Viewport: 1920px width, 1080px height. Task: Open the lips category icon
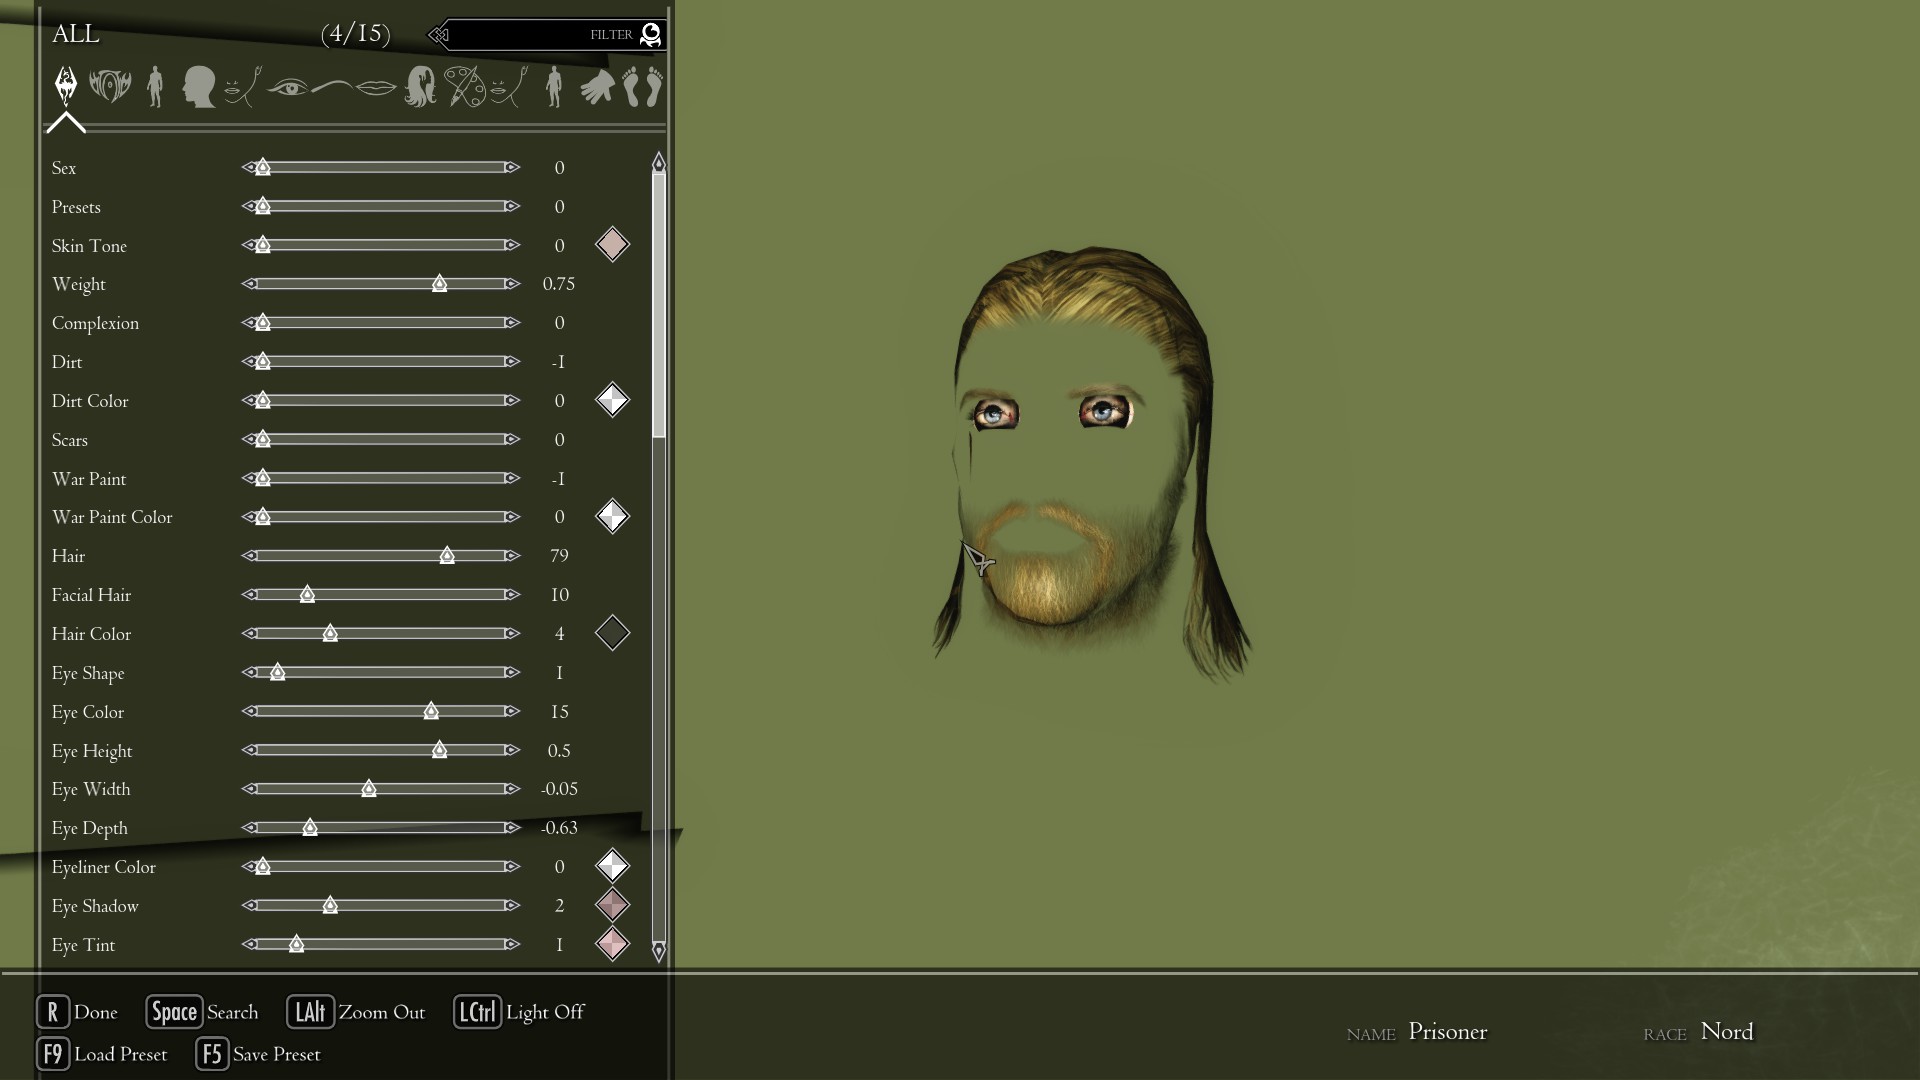click(376, 87)
